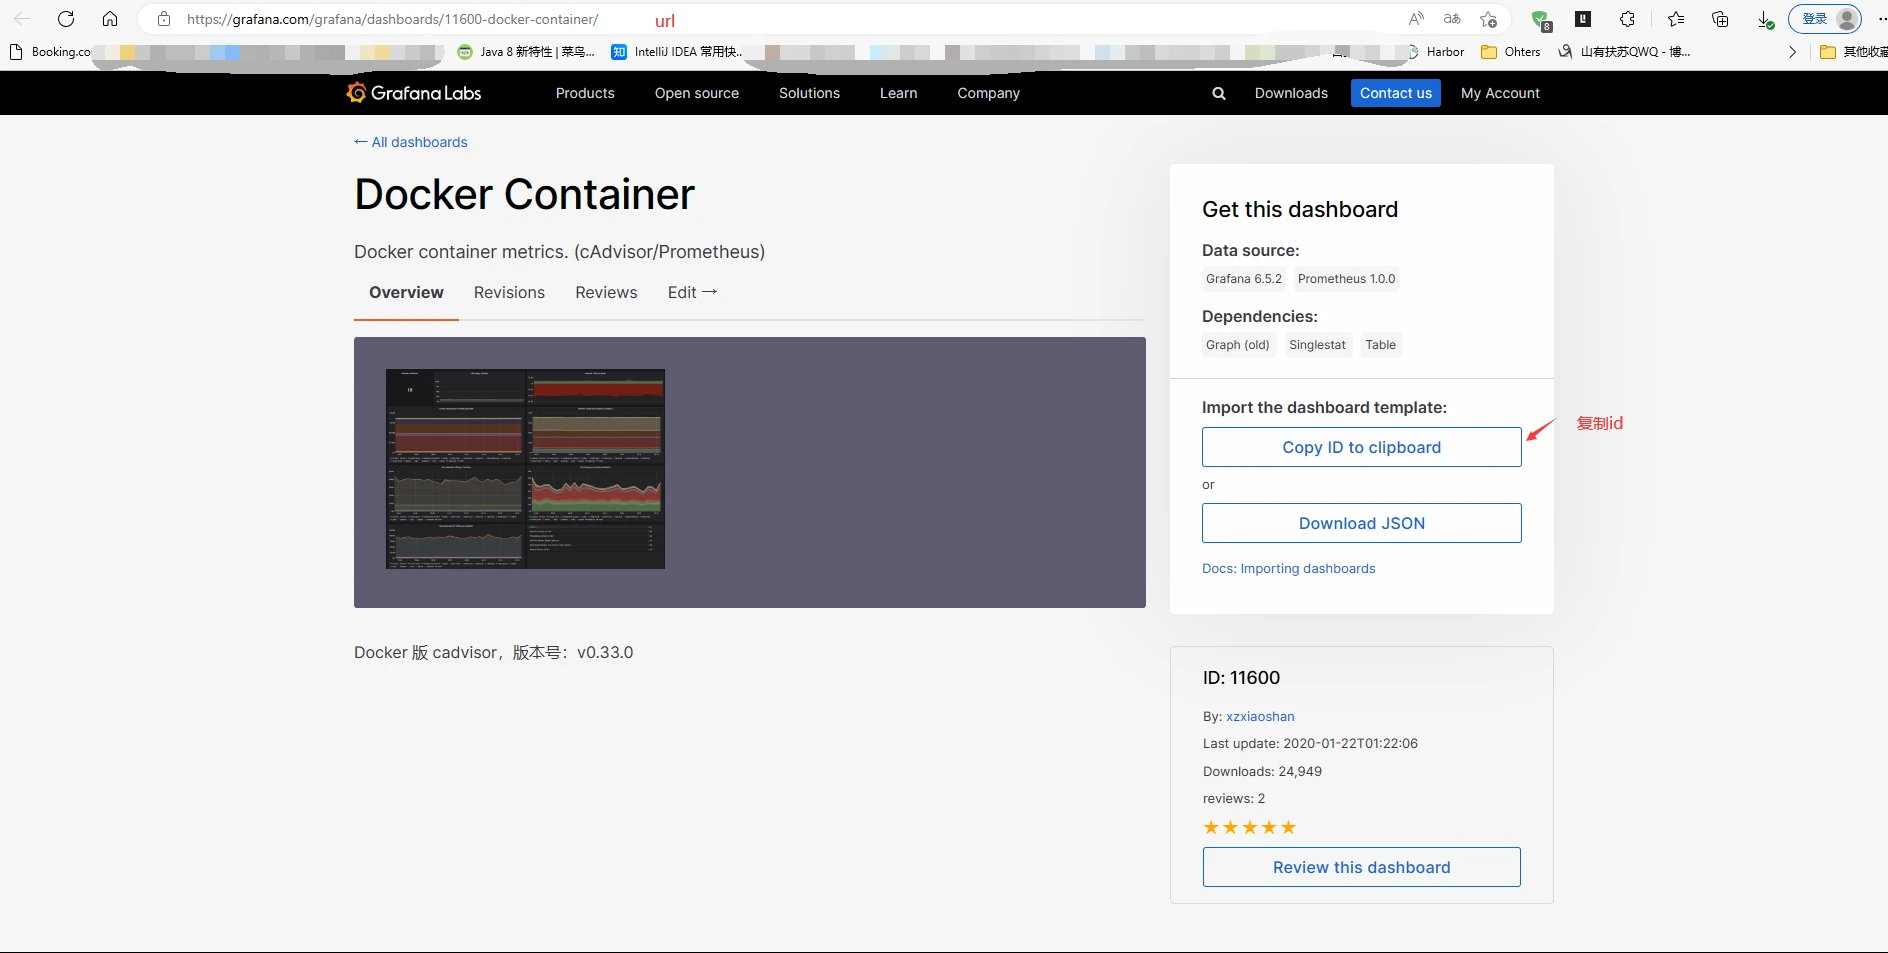Switch to the Revisions tab
1888x953 pixels.
[509, 292]
